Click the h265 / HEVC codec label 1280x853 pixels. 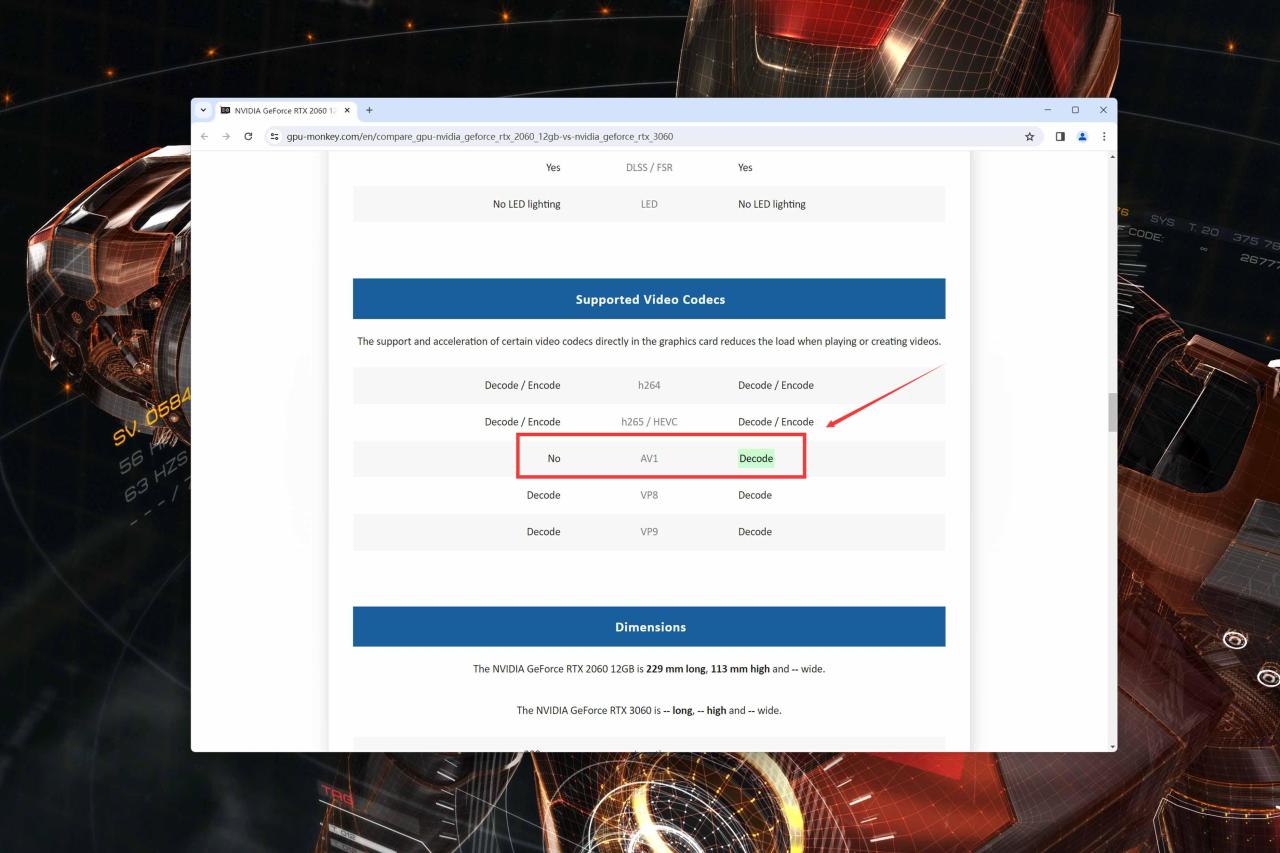[x=649, y=422]
